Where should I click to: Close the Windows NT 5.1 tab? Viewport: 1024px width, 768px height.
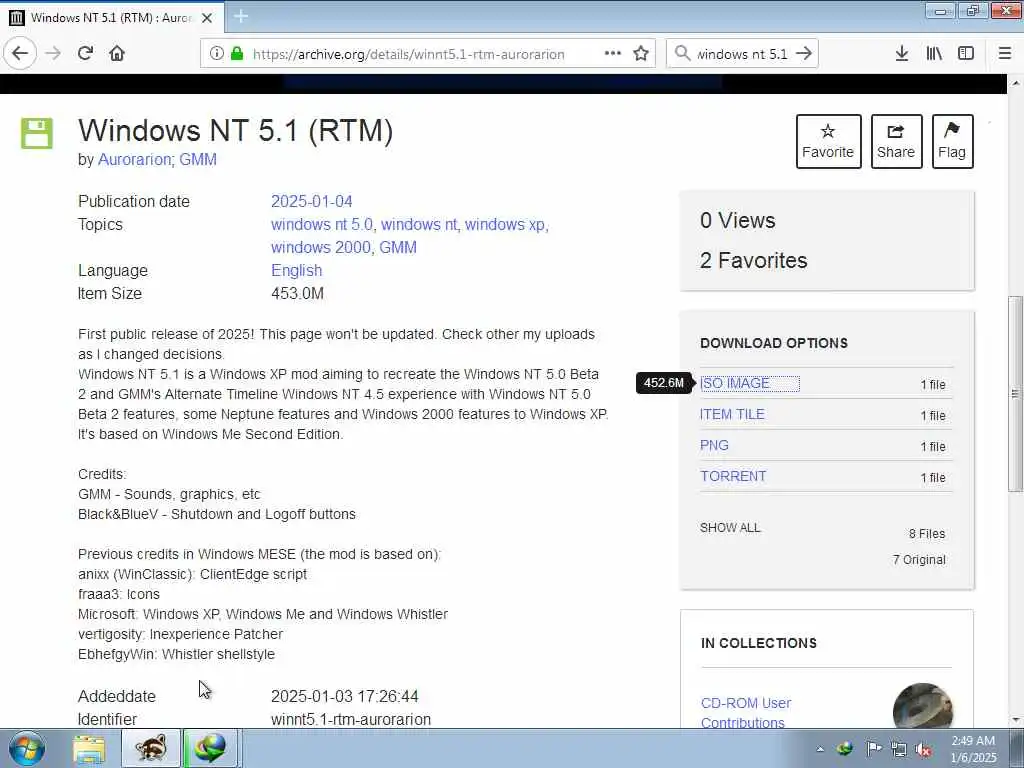(207, 18)
